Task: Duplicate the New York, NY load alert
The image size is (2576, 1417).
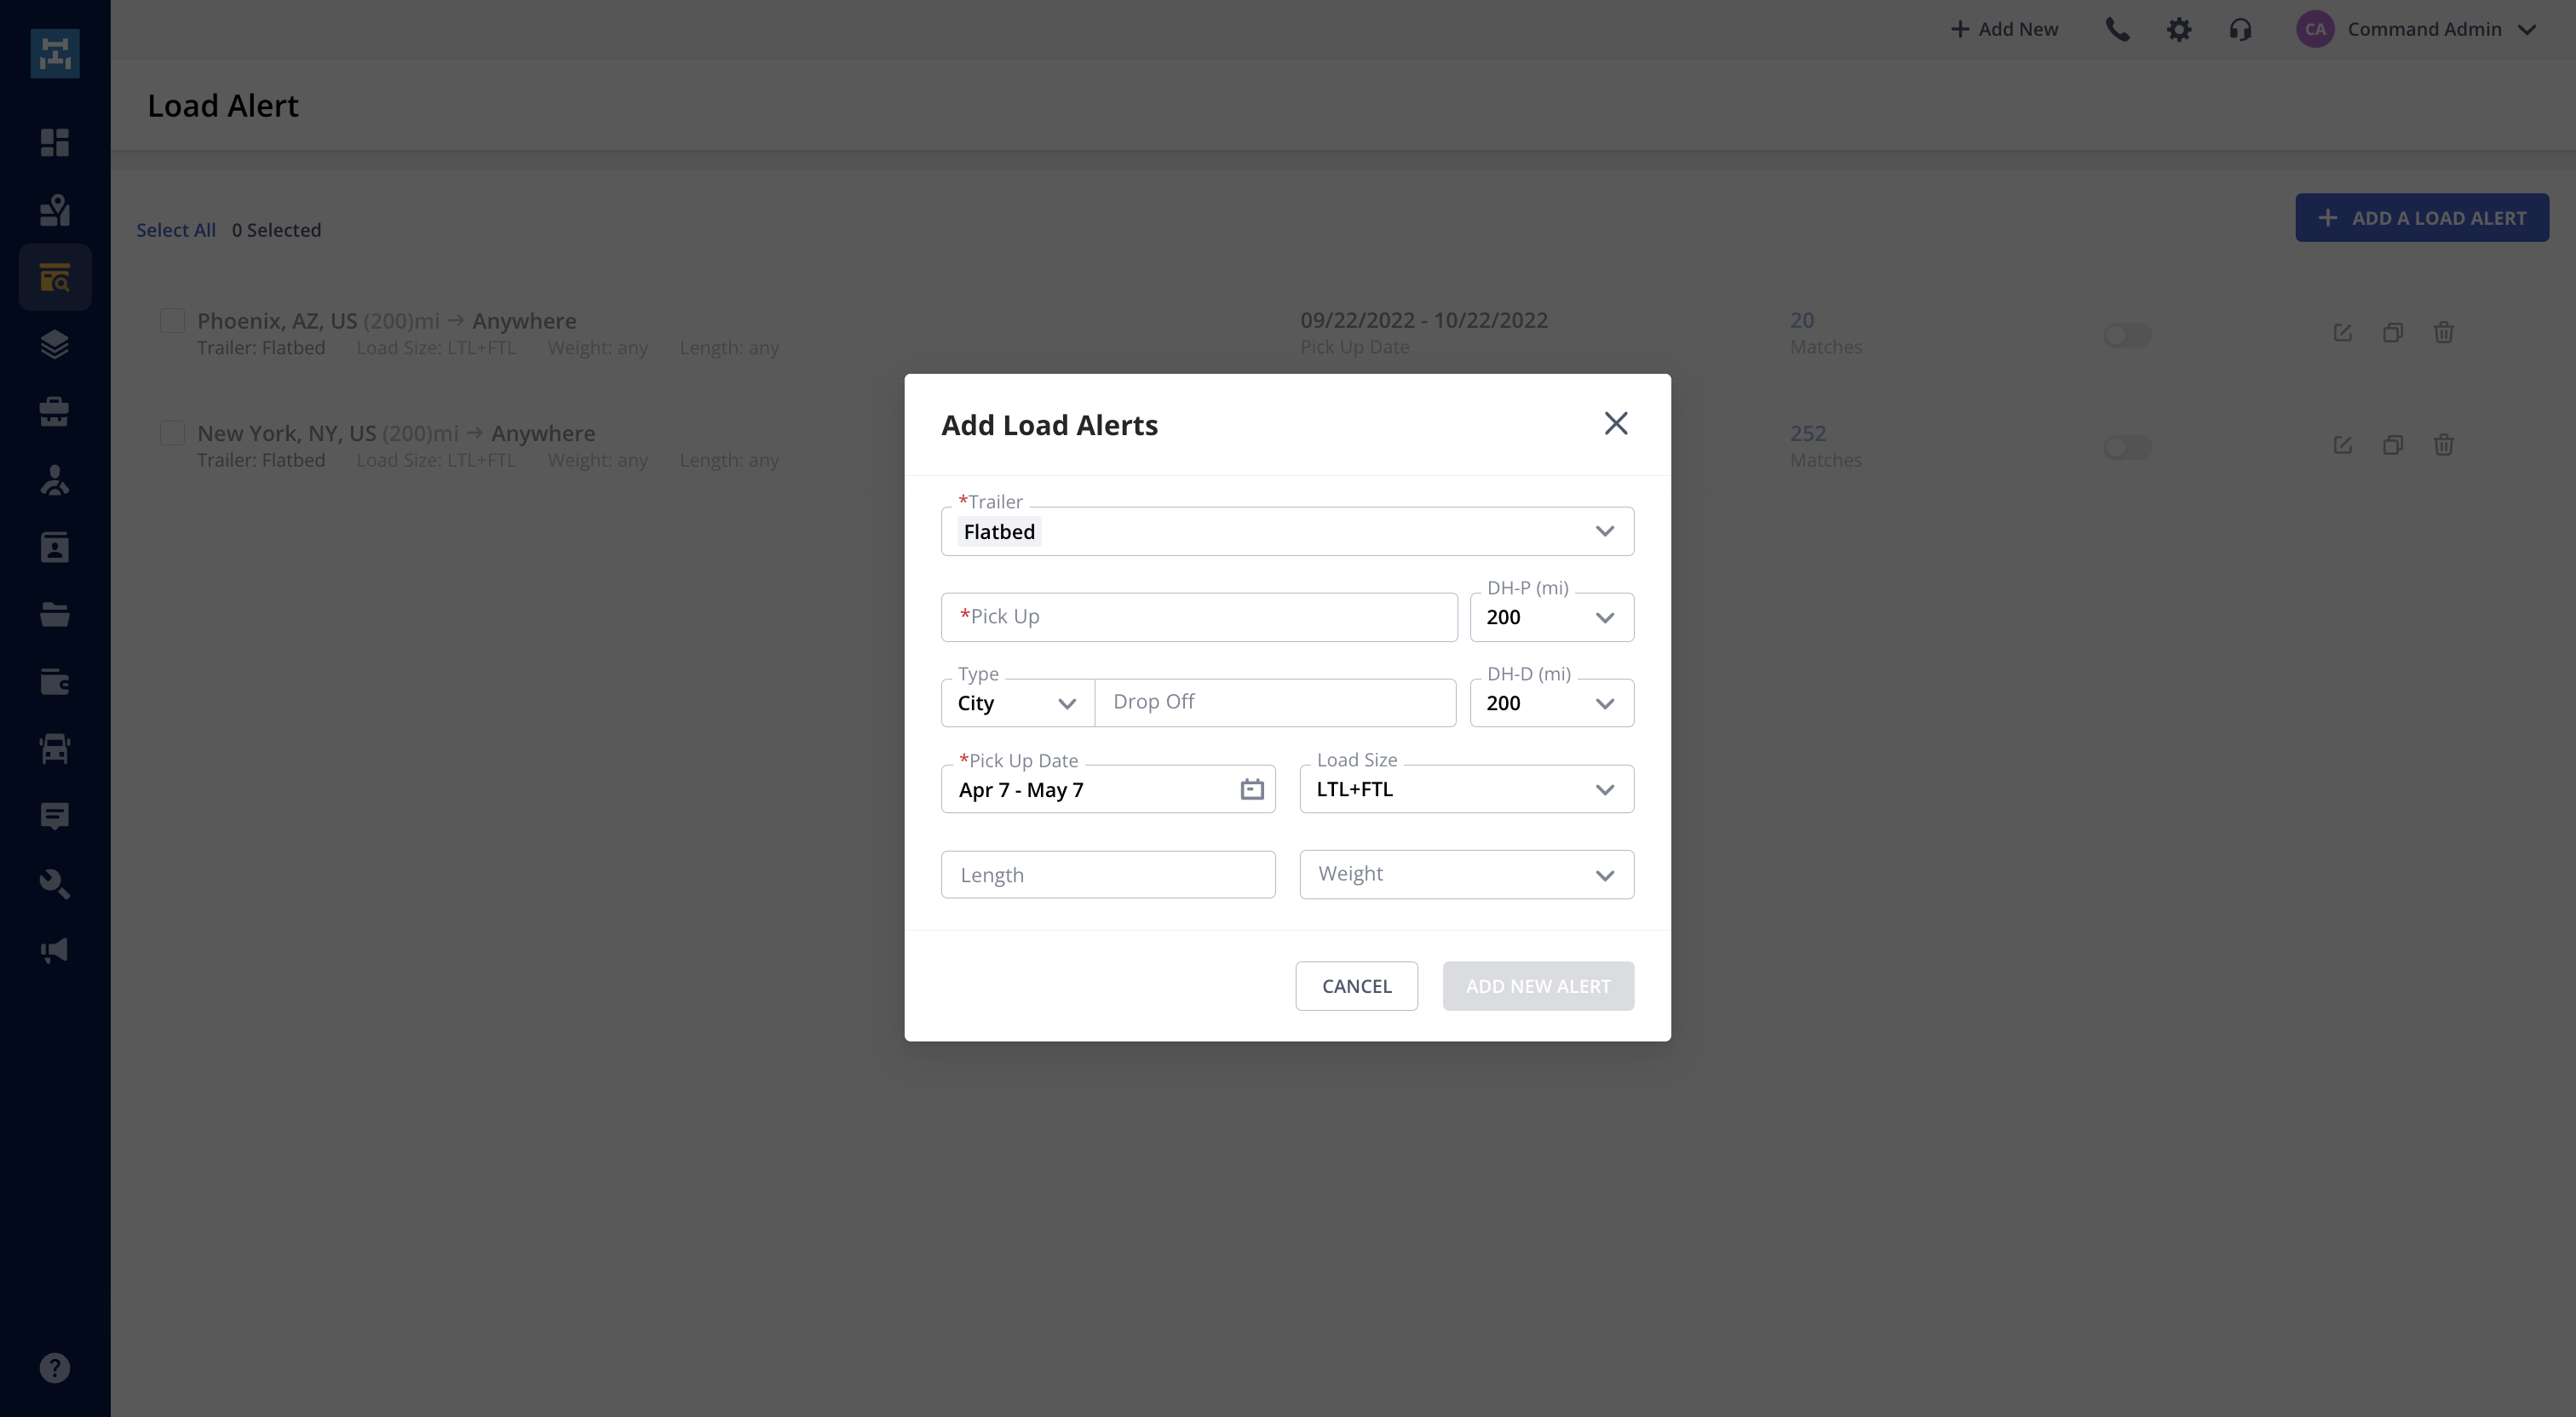Action: 2393,445
